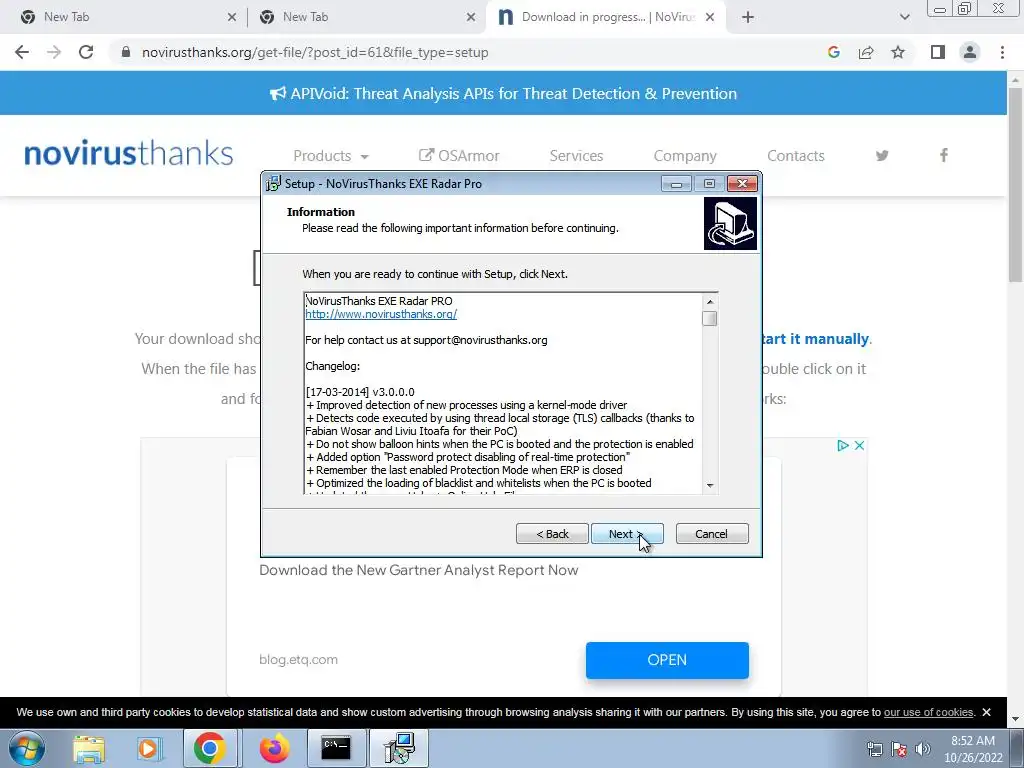Image resolution: width=1024 pixels, height=768 pixels.
Task: Click the Twitter icon in site header
Action: (882, 155)
